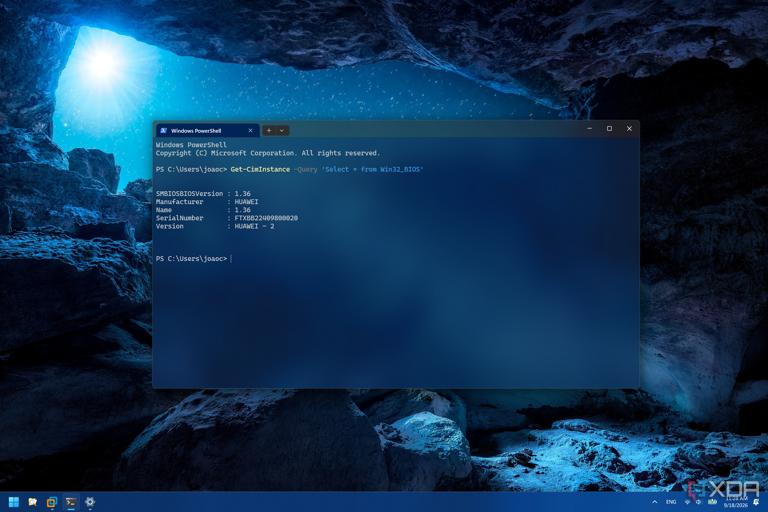Click the SerialNumber label
Viewport: 768px width, 512px height.
pos(179,218)
